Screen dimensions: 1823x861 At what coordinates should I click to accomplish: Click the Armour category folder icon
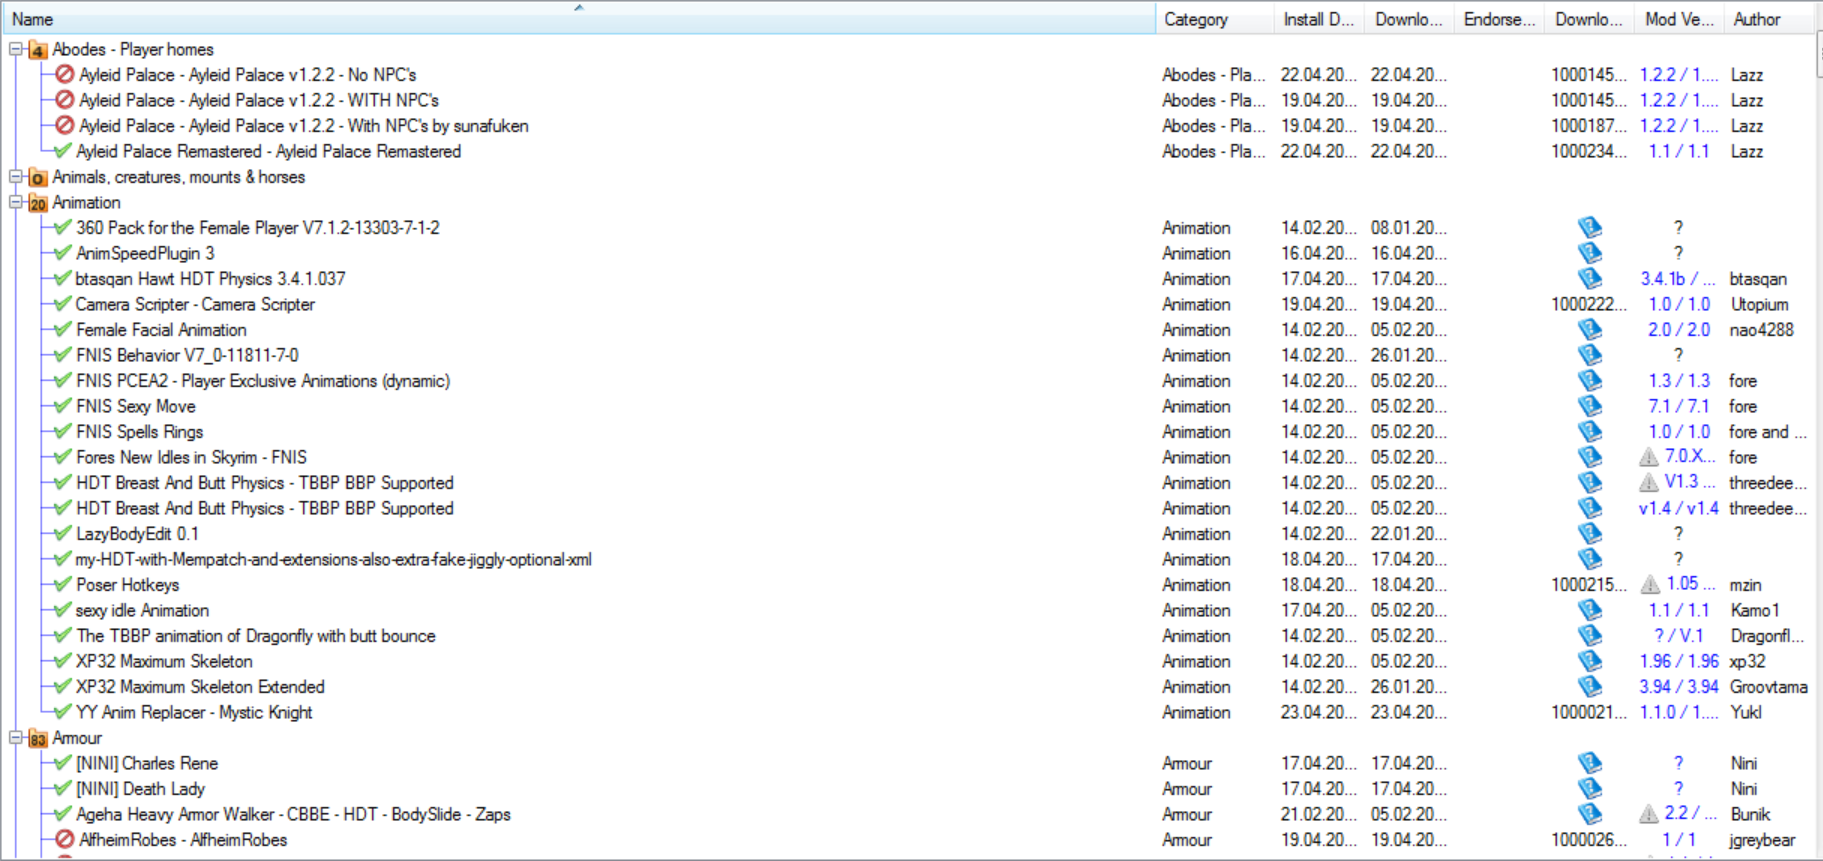click(37, 739)
